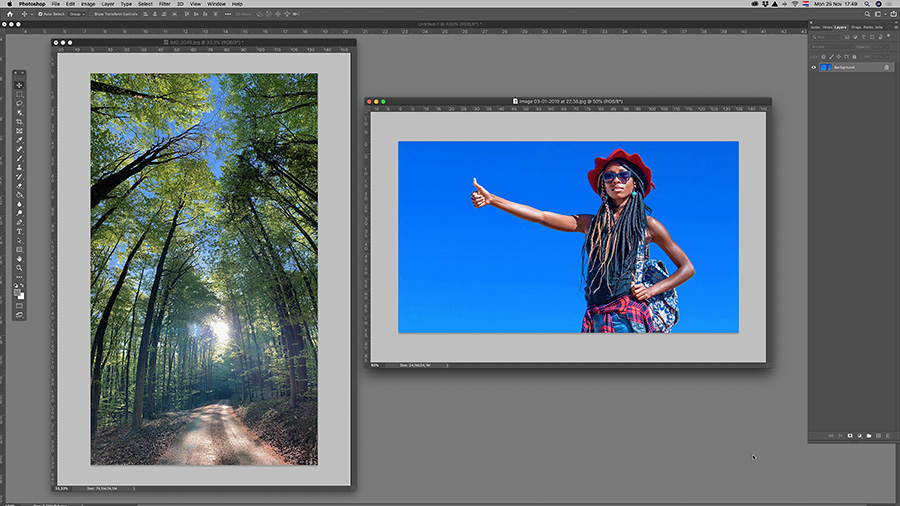Open the Kind layer filter dropdown

tap(826, 37)
